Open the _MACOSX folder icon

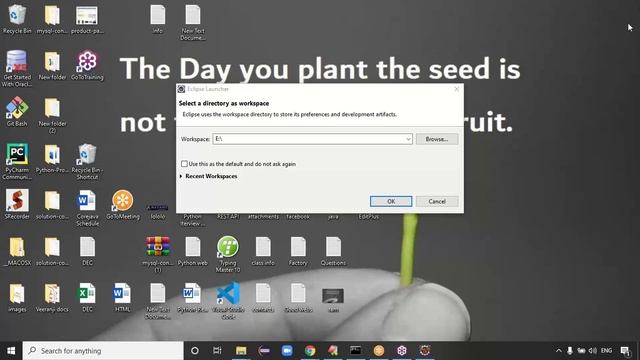pyautogui.click(x=17, y=251)
